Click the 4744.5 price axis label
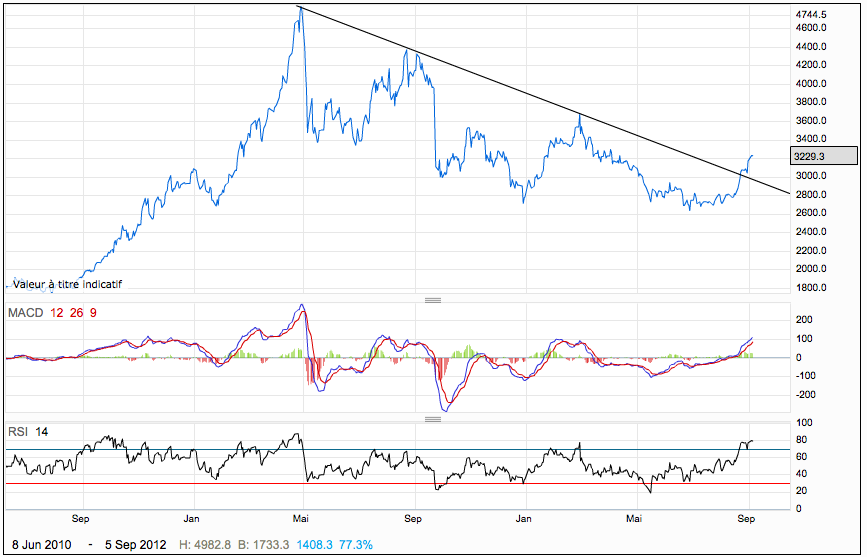 coord(811,14)
